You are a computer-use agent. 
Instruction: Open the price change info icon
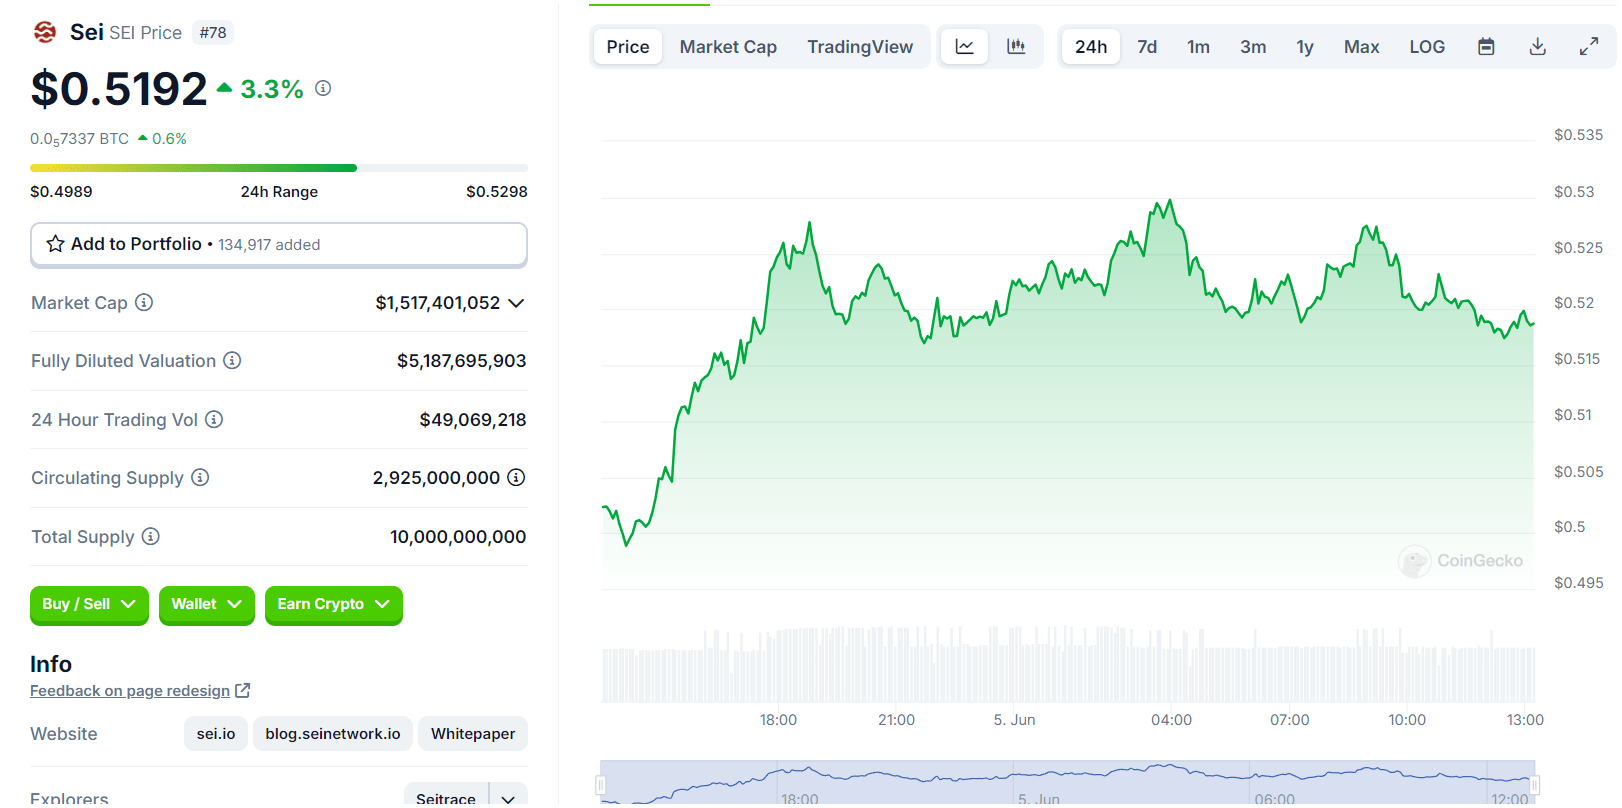[323, 88]
